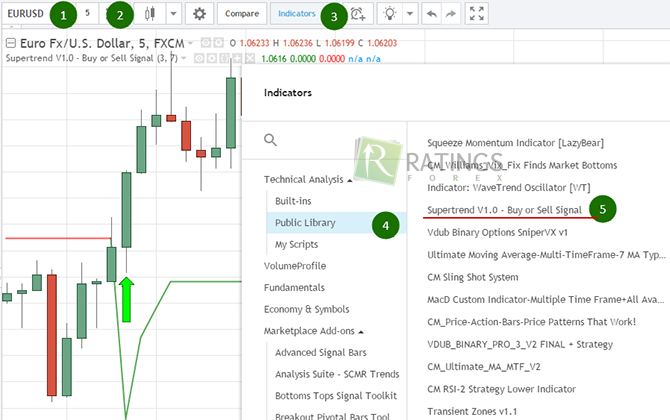
Task: Add CM RSI-2 Strategy Lower Indicator
Action: click(501, 389)
